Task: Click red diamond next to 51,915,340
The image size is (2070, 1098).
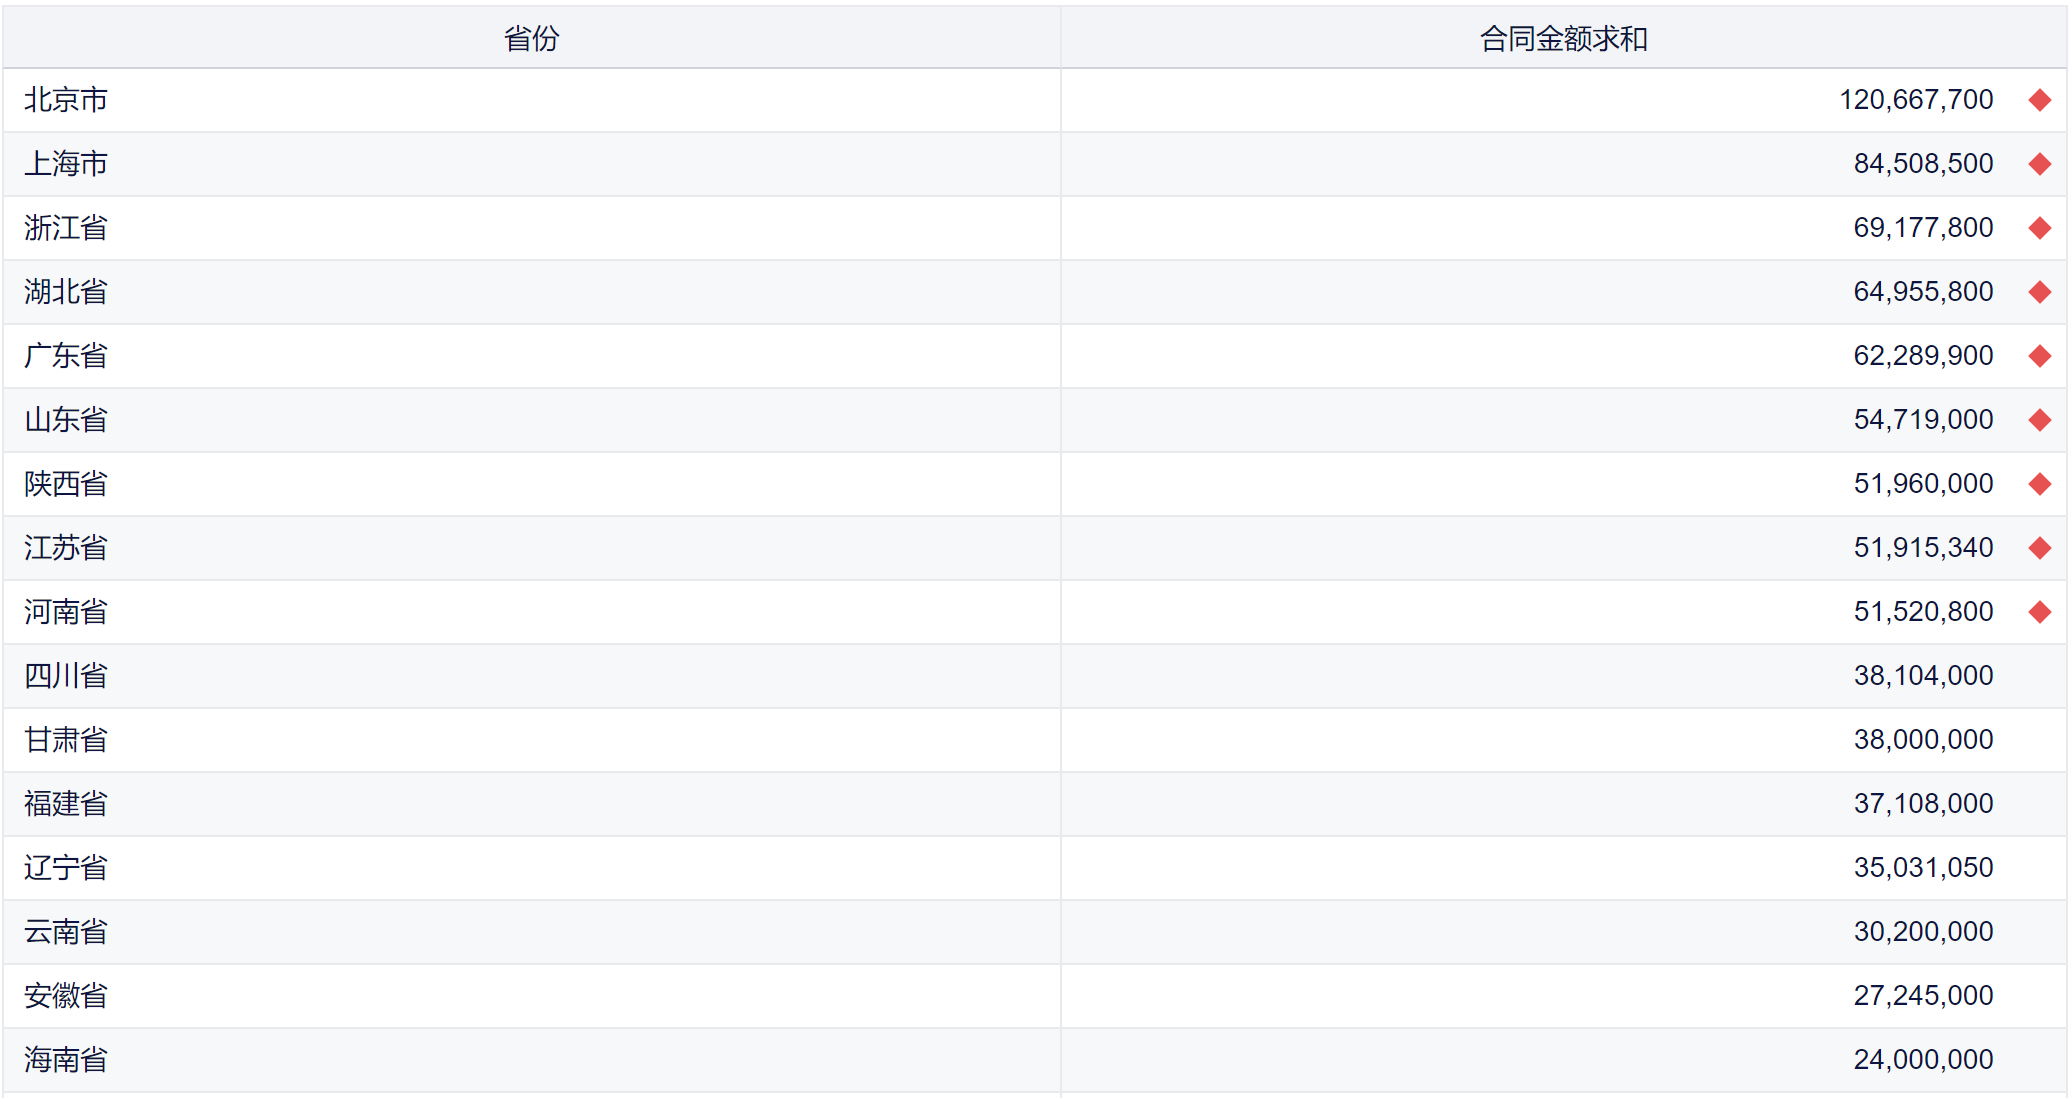Action: pos(2039,548)
